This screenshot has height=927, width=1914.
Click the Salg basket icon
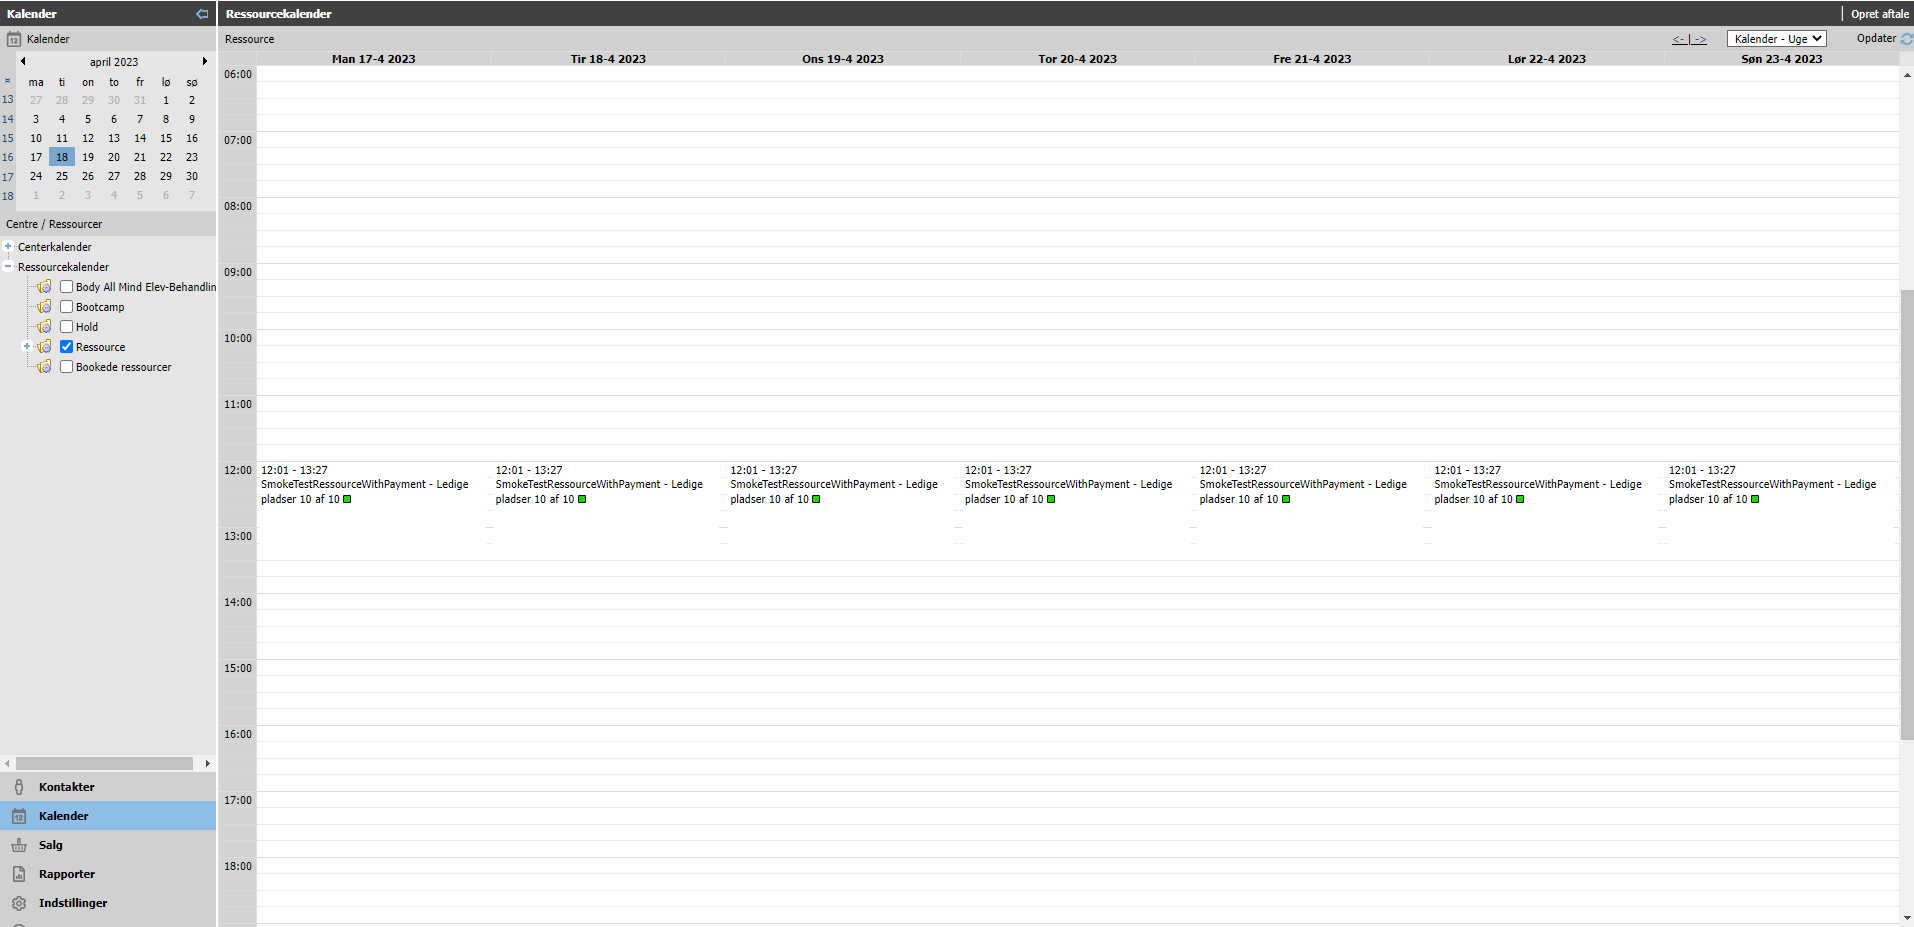(19, 845)
